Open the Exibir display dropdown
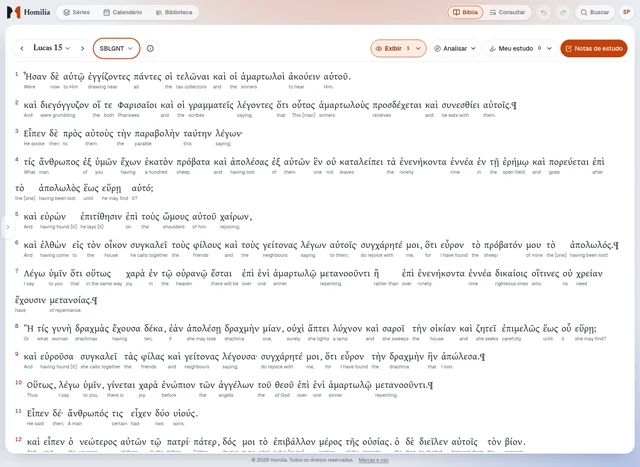The width and height of the screenshot is (640, 467). pos(398,48)
